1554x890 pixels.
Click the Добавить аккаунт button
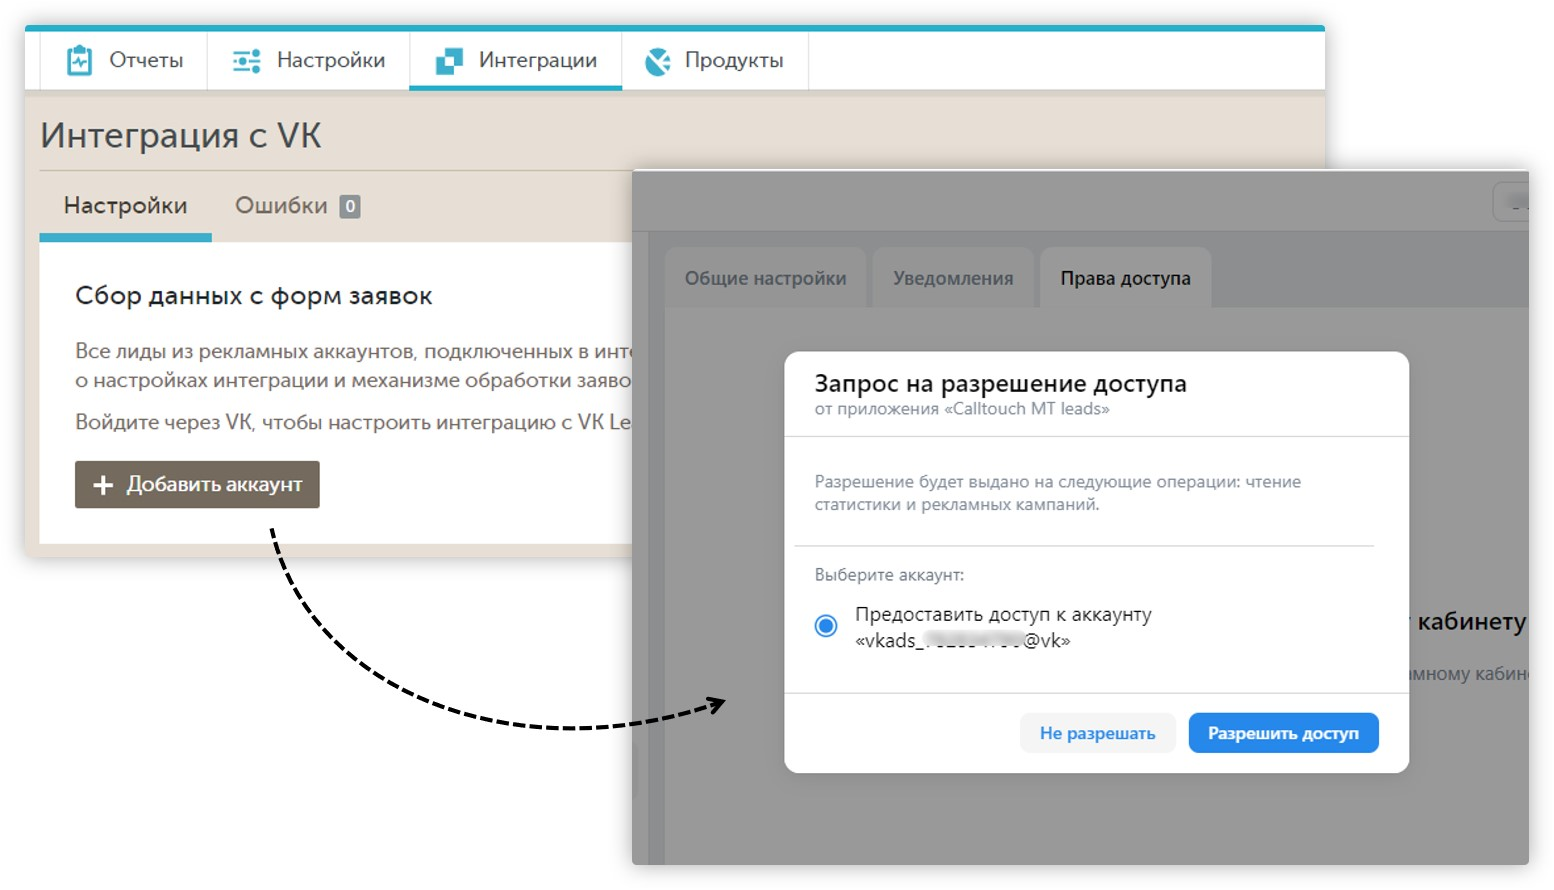click(x=197, y=485)
